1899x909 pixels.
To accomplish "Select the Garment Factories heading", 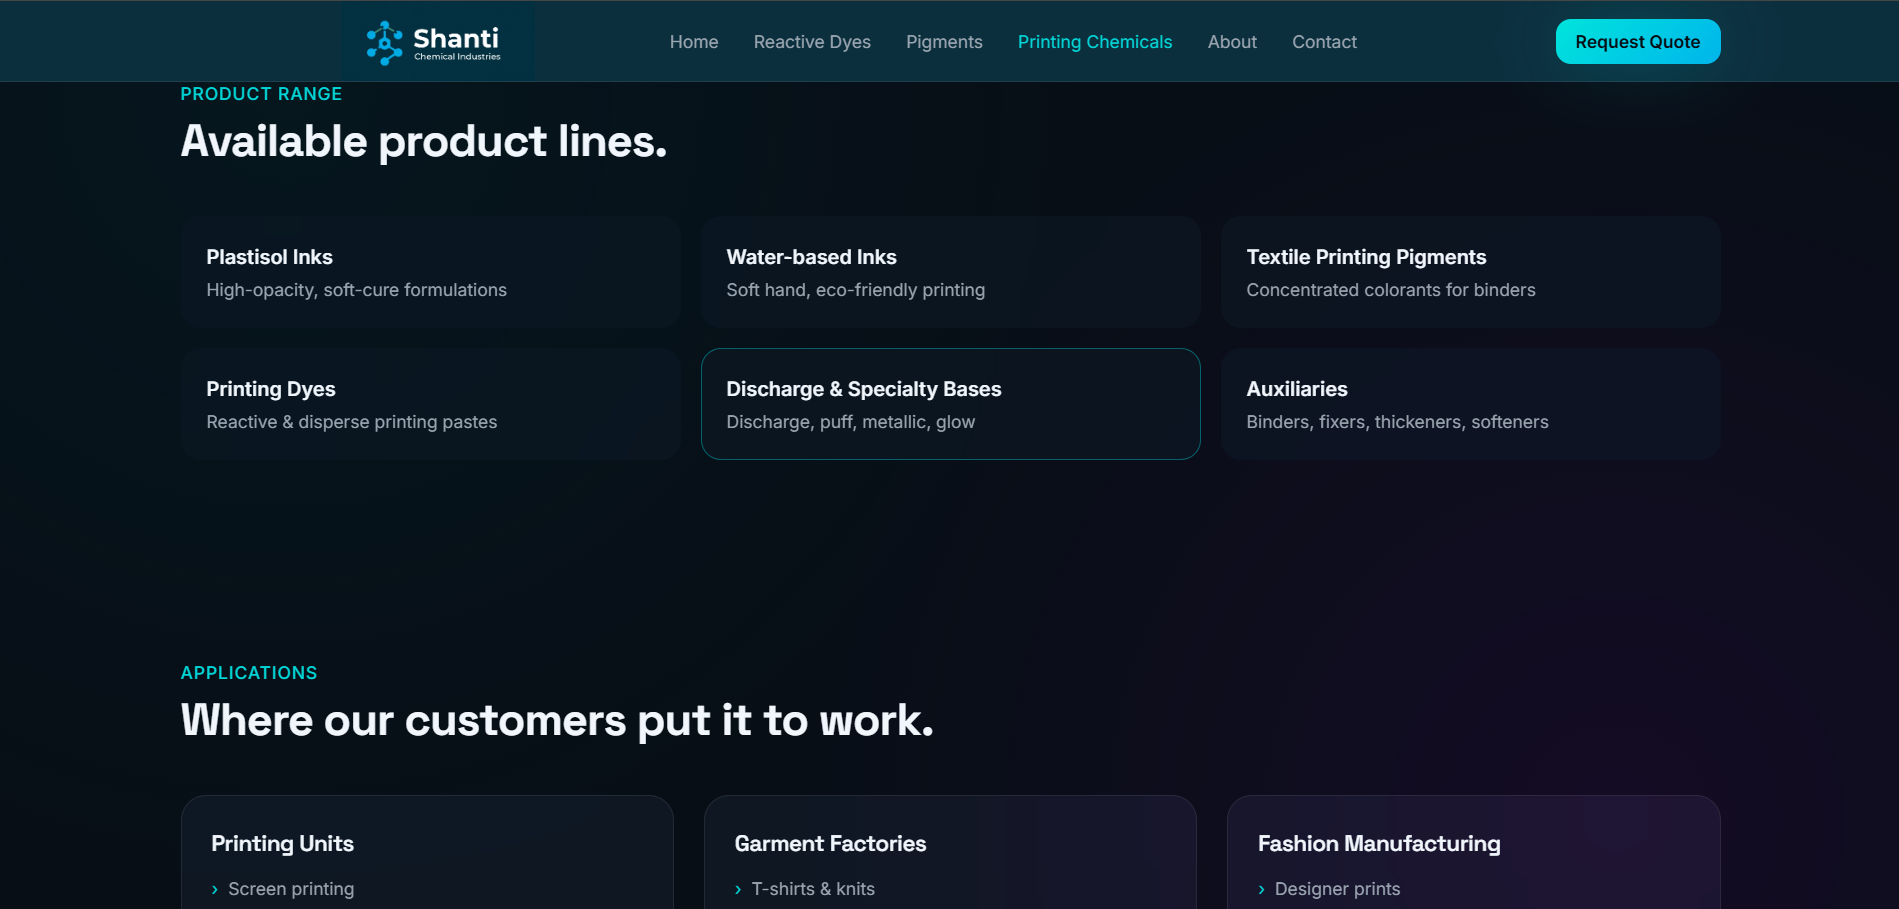I will [x=830, y=844].
